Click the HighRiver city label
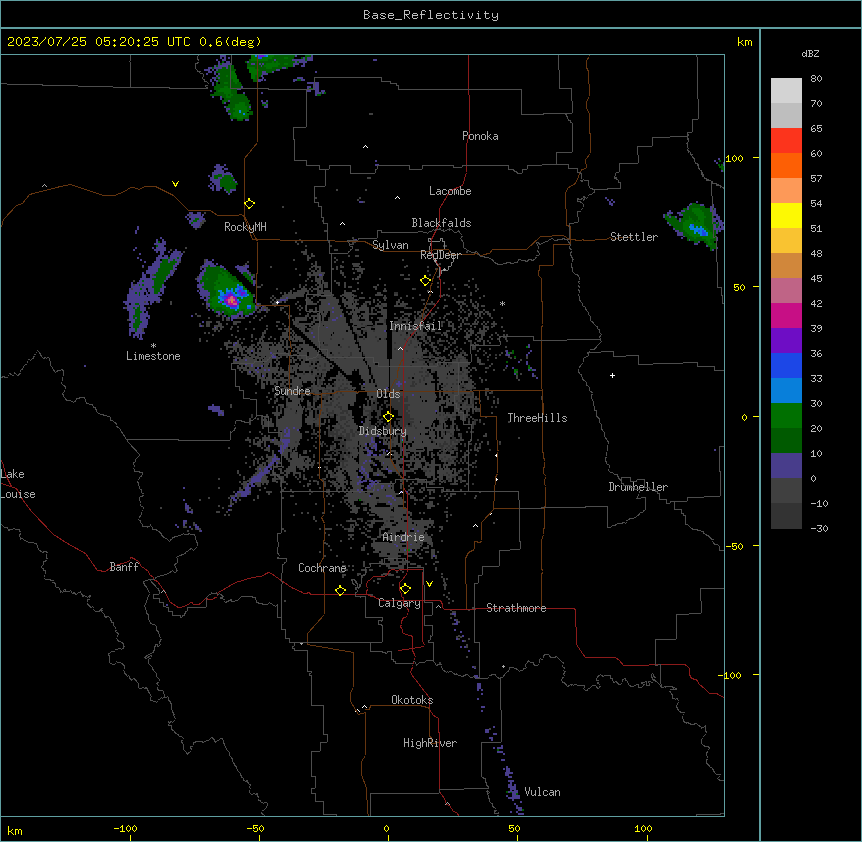 [430, 743]
